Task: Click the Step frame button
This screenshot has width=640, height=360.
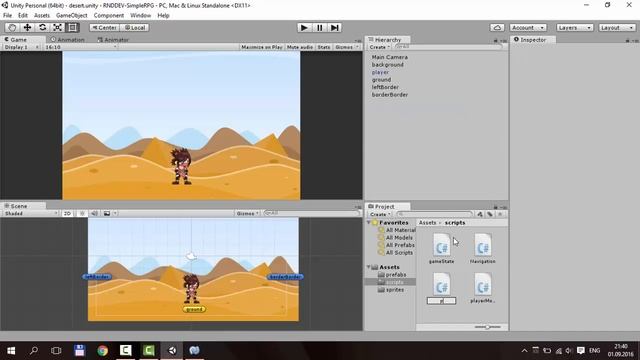Action: coord(334,28)
